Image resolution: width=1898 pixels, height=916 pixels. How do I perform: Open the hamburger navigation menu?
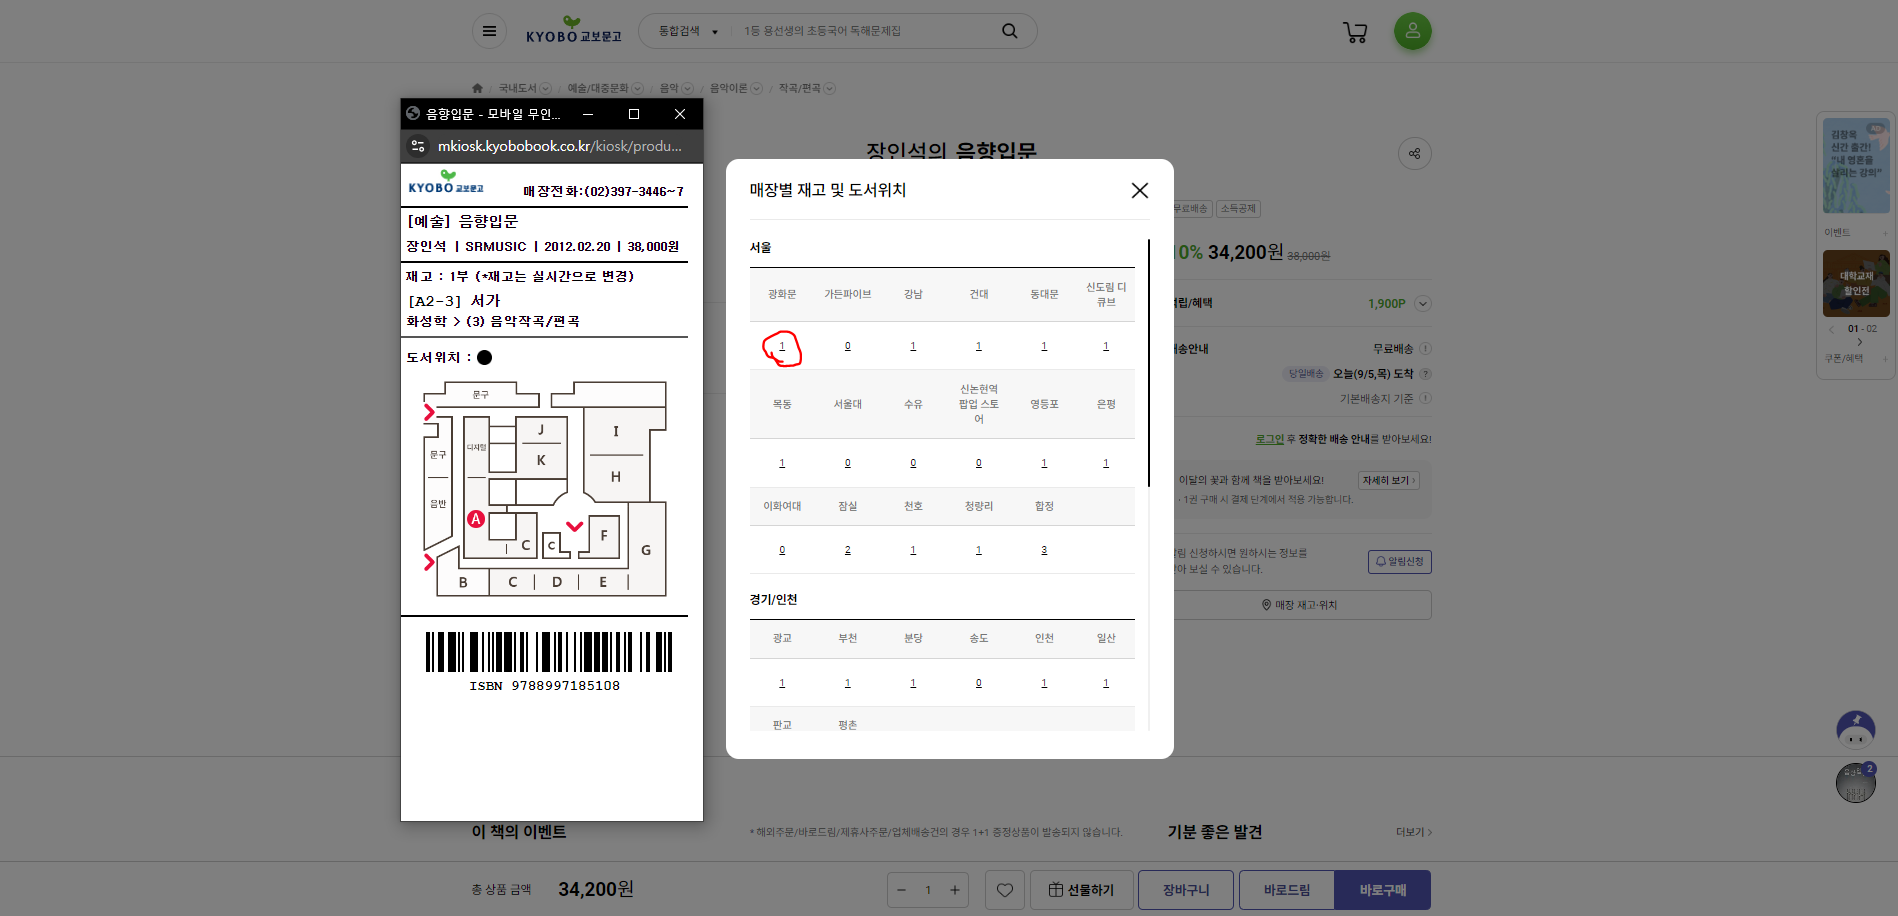click(x=489, y=30)
